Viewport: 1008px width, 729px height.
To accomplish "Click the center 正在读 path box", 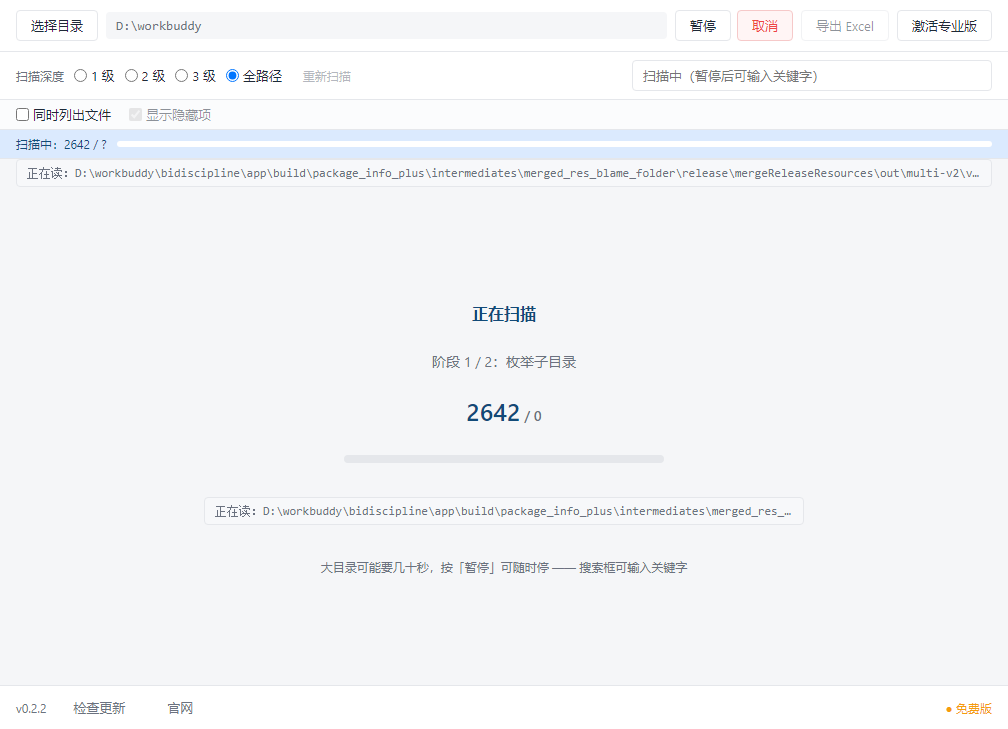I will (504, 511).
